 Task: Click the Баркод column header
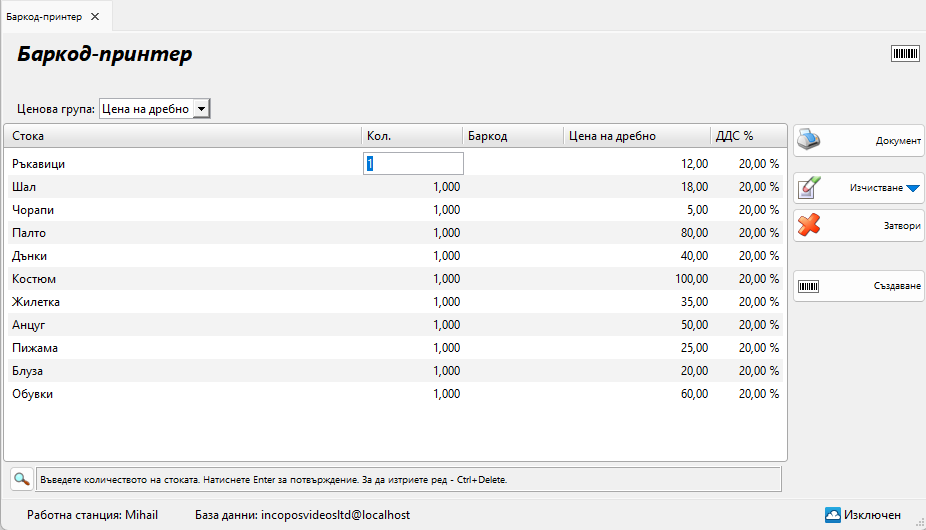point(510,136)
